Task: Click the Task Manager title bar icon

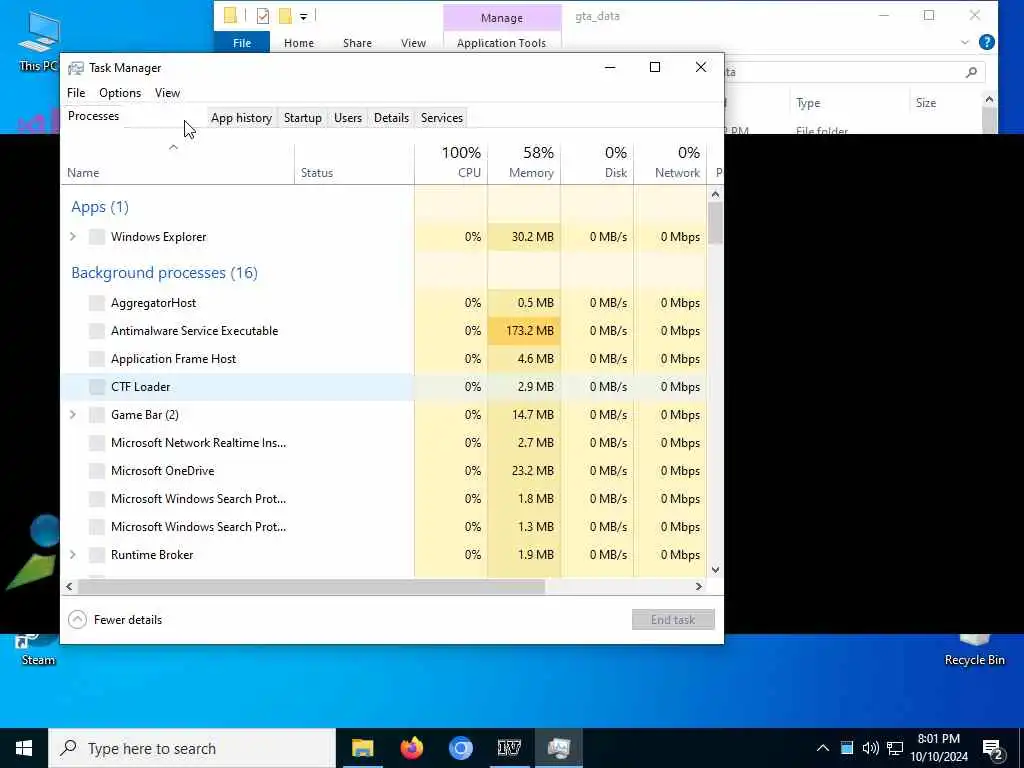Action: pyautogui.click(x=76, y=68)
